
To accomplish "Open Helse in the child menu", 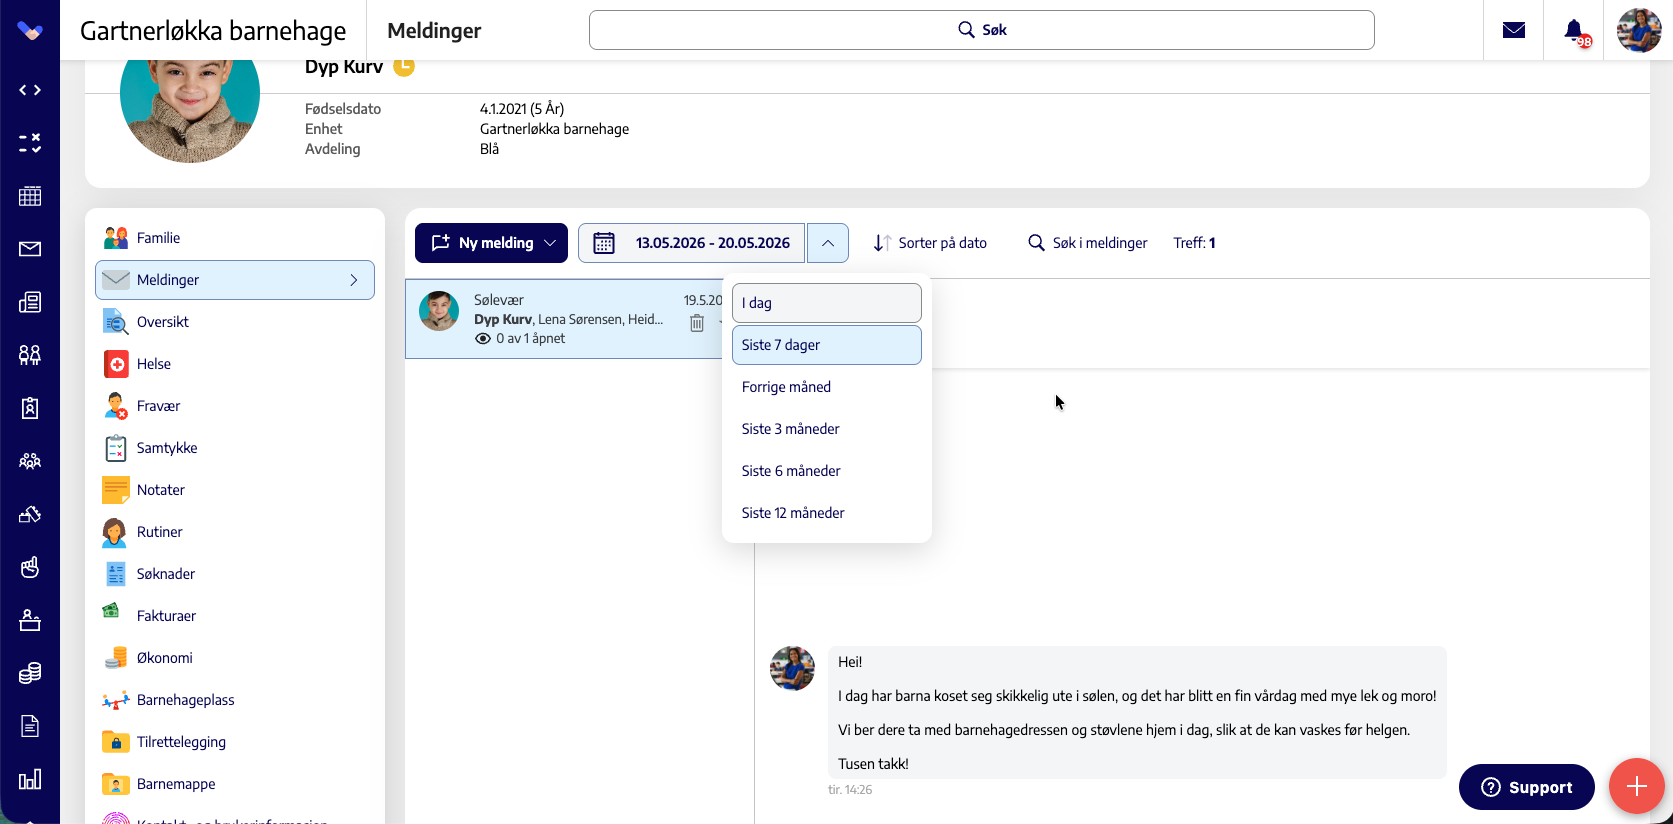I will (x=235, y=364).
